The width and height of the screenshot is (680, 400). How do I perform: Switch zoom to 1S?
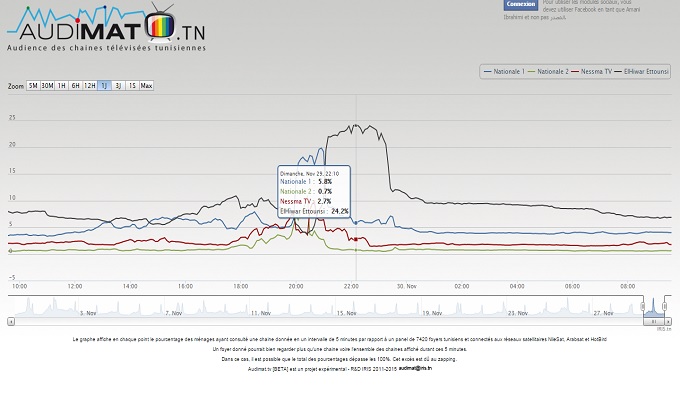tap(132, 86)
